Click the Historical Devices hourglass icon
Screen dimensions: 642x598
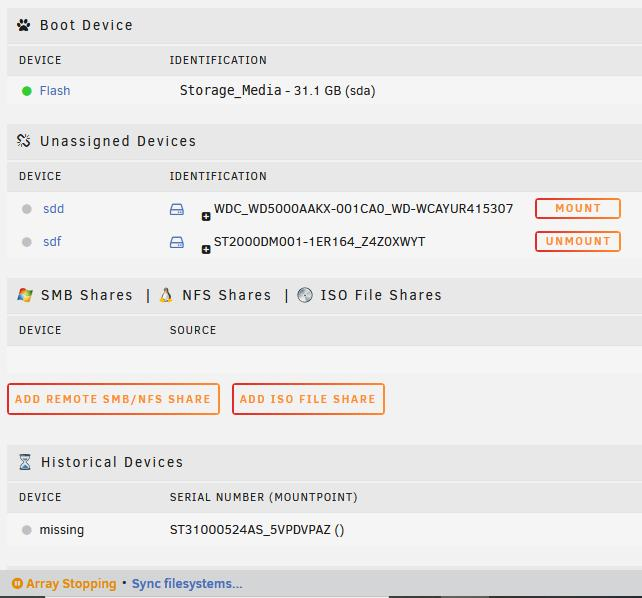[25, 462]
